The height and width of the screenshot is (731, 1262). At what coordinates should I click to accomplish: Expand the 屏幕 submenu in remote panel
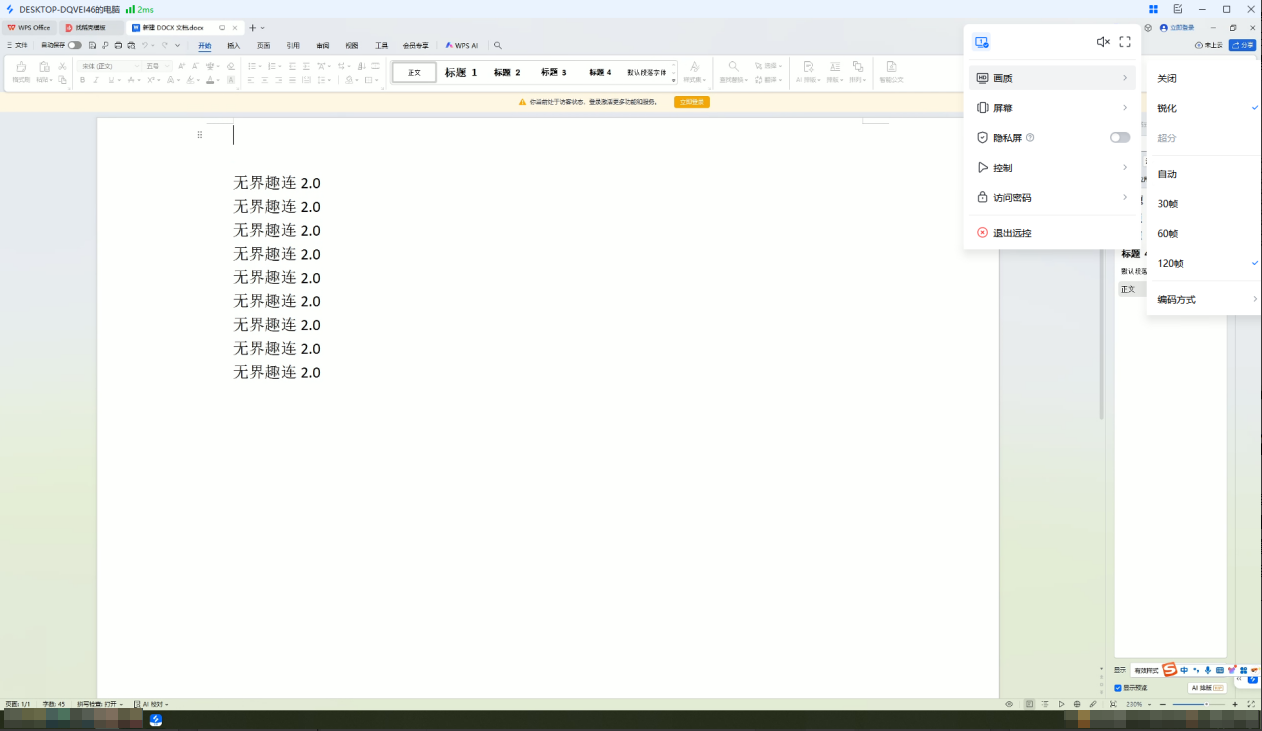[x=1053, y=108]
